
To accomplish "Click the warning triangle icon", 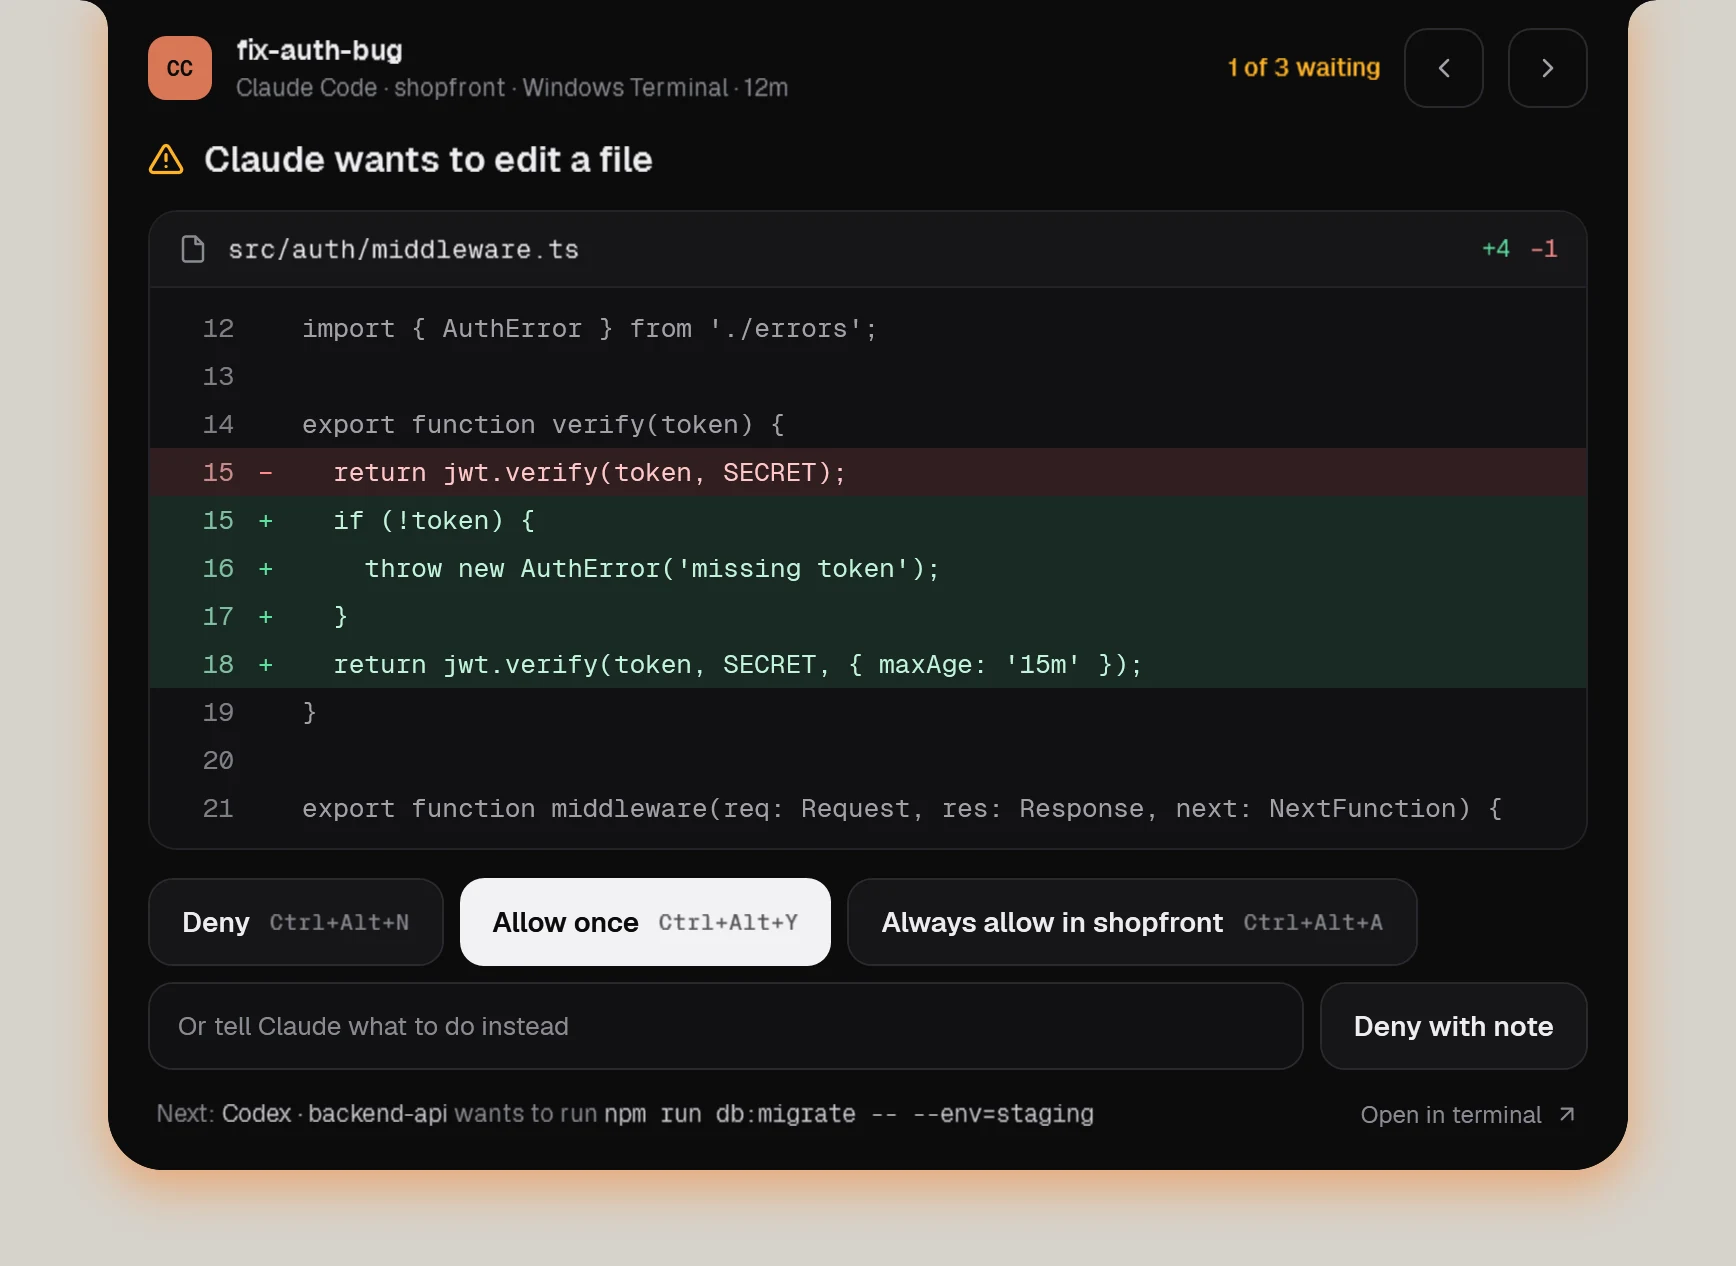I will pyautogui.click(x=166, y=159).
